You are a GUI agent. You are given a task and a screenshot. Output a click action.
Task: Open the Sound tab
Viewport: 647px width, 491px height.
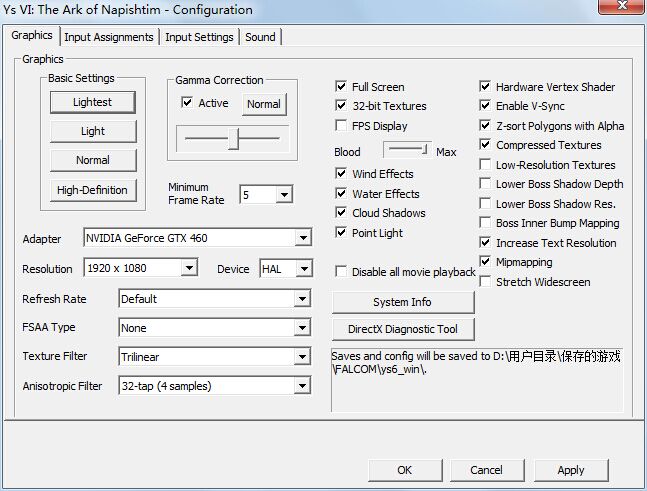(260, 37)
